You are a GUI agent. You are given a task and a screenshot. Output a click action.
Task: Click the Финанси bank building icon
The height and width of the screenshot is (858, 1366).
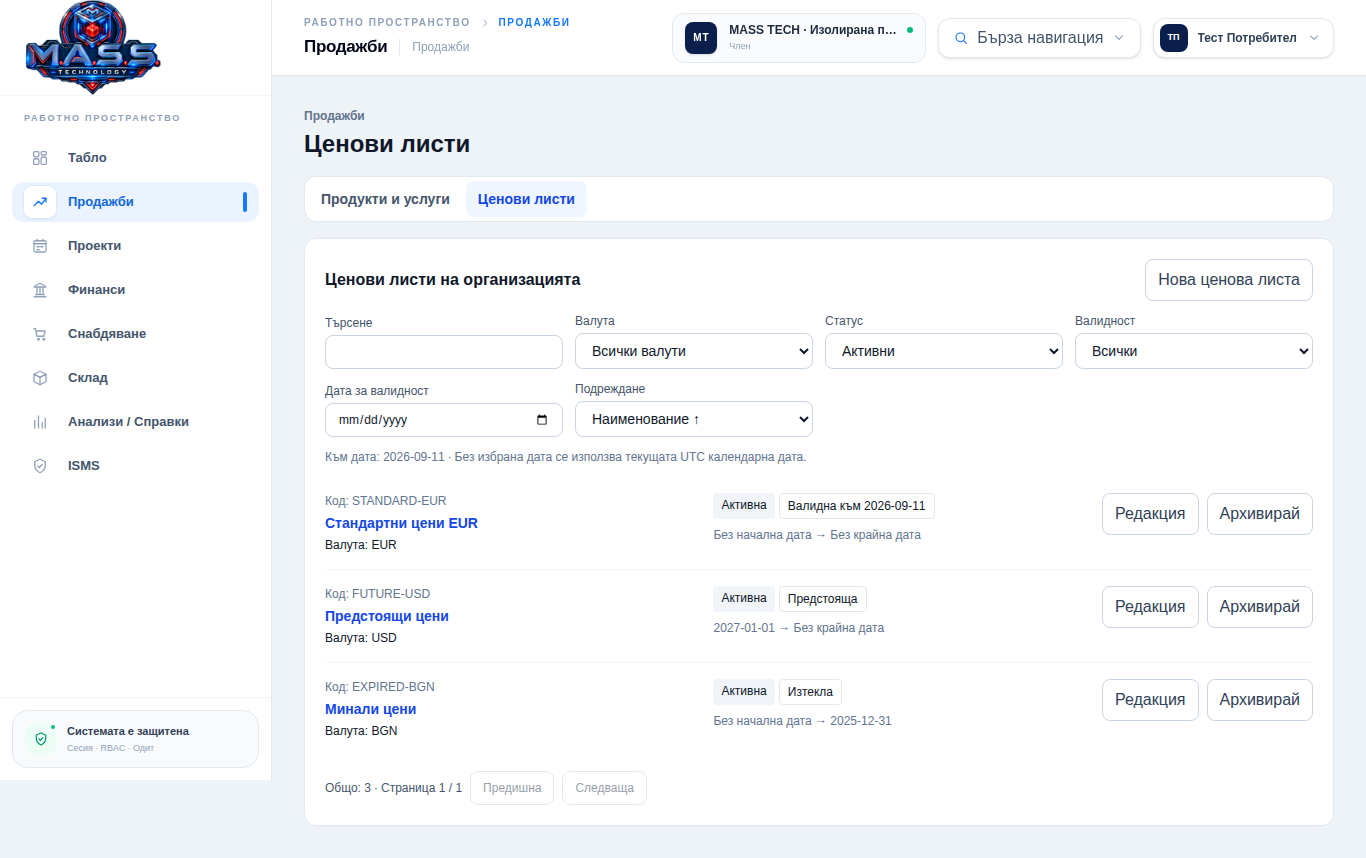40,290
